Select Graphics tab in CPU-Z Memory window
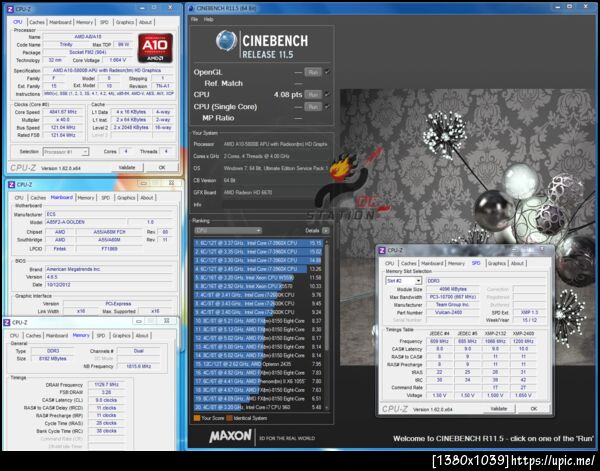This screenshot has width=600, height=471. tap(121, 336)
